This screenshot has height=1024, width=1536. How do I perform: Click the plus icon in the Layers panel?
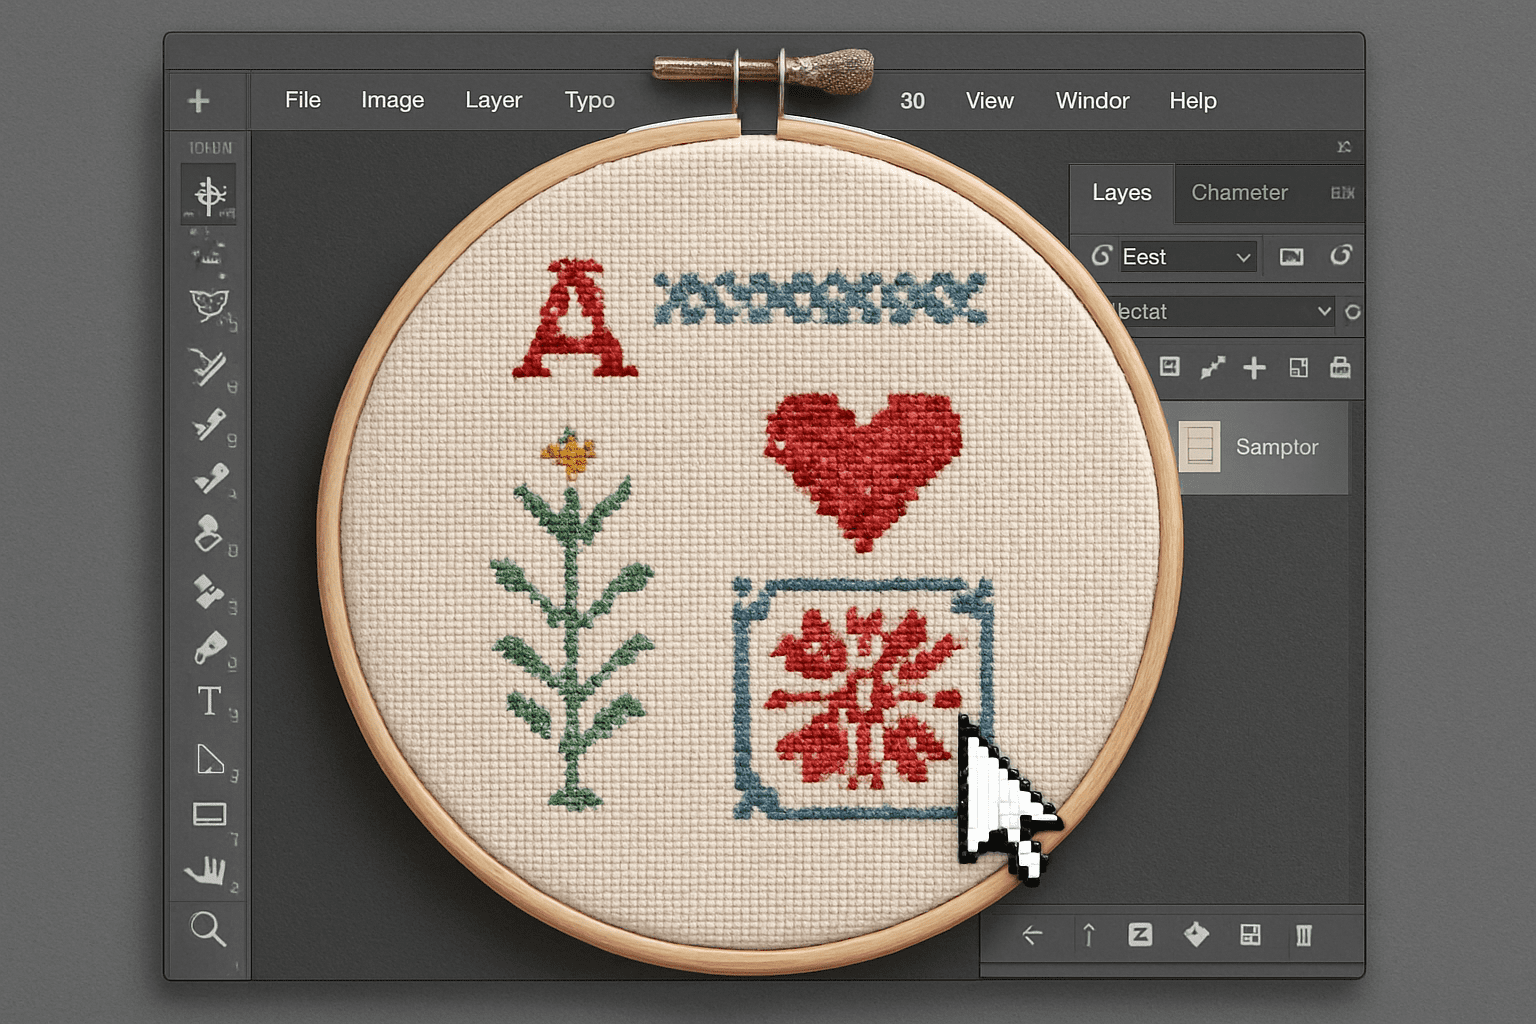[x=1254, y=368]
